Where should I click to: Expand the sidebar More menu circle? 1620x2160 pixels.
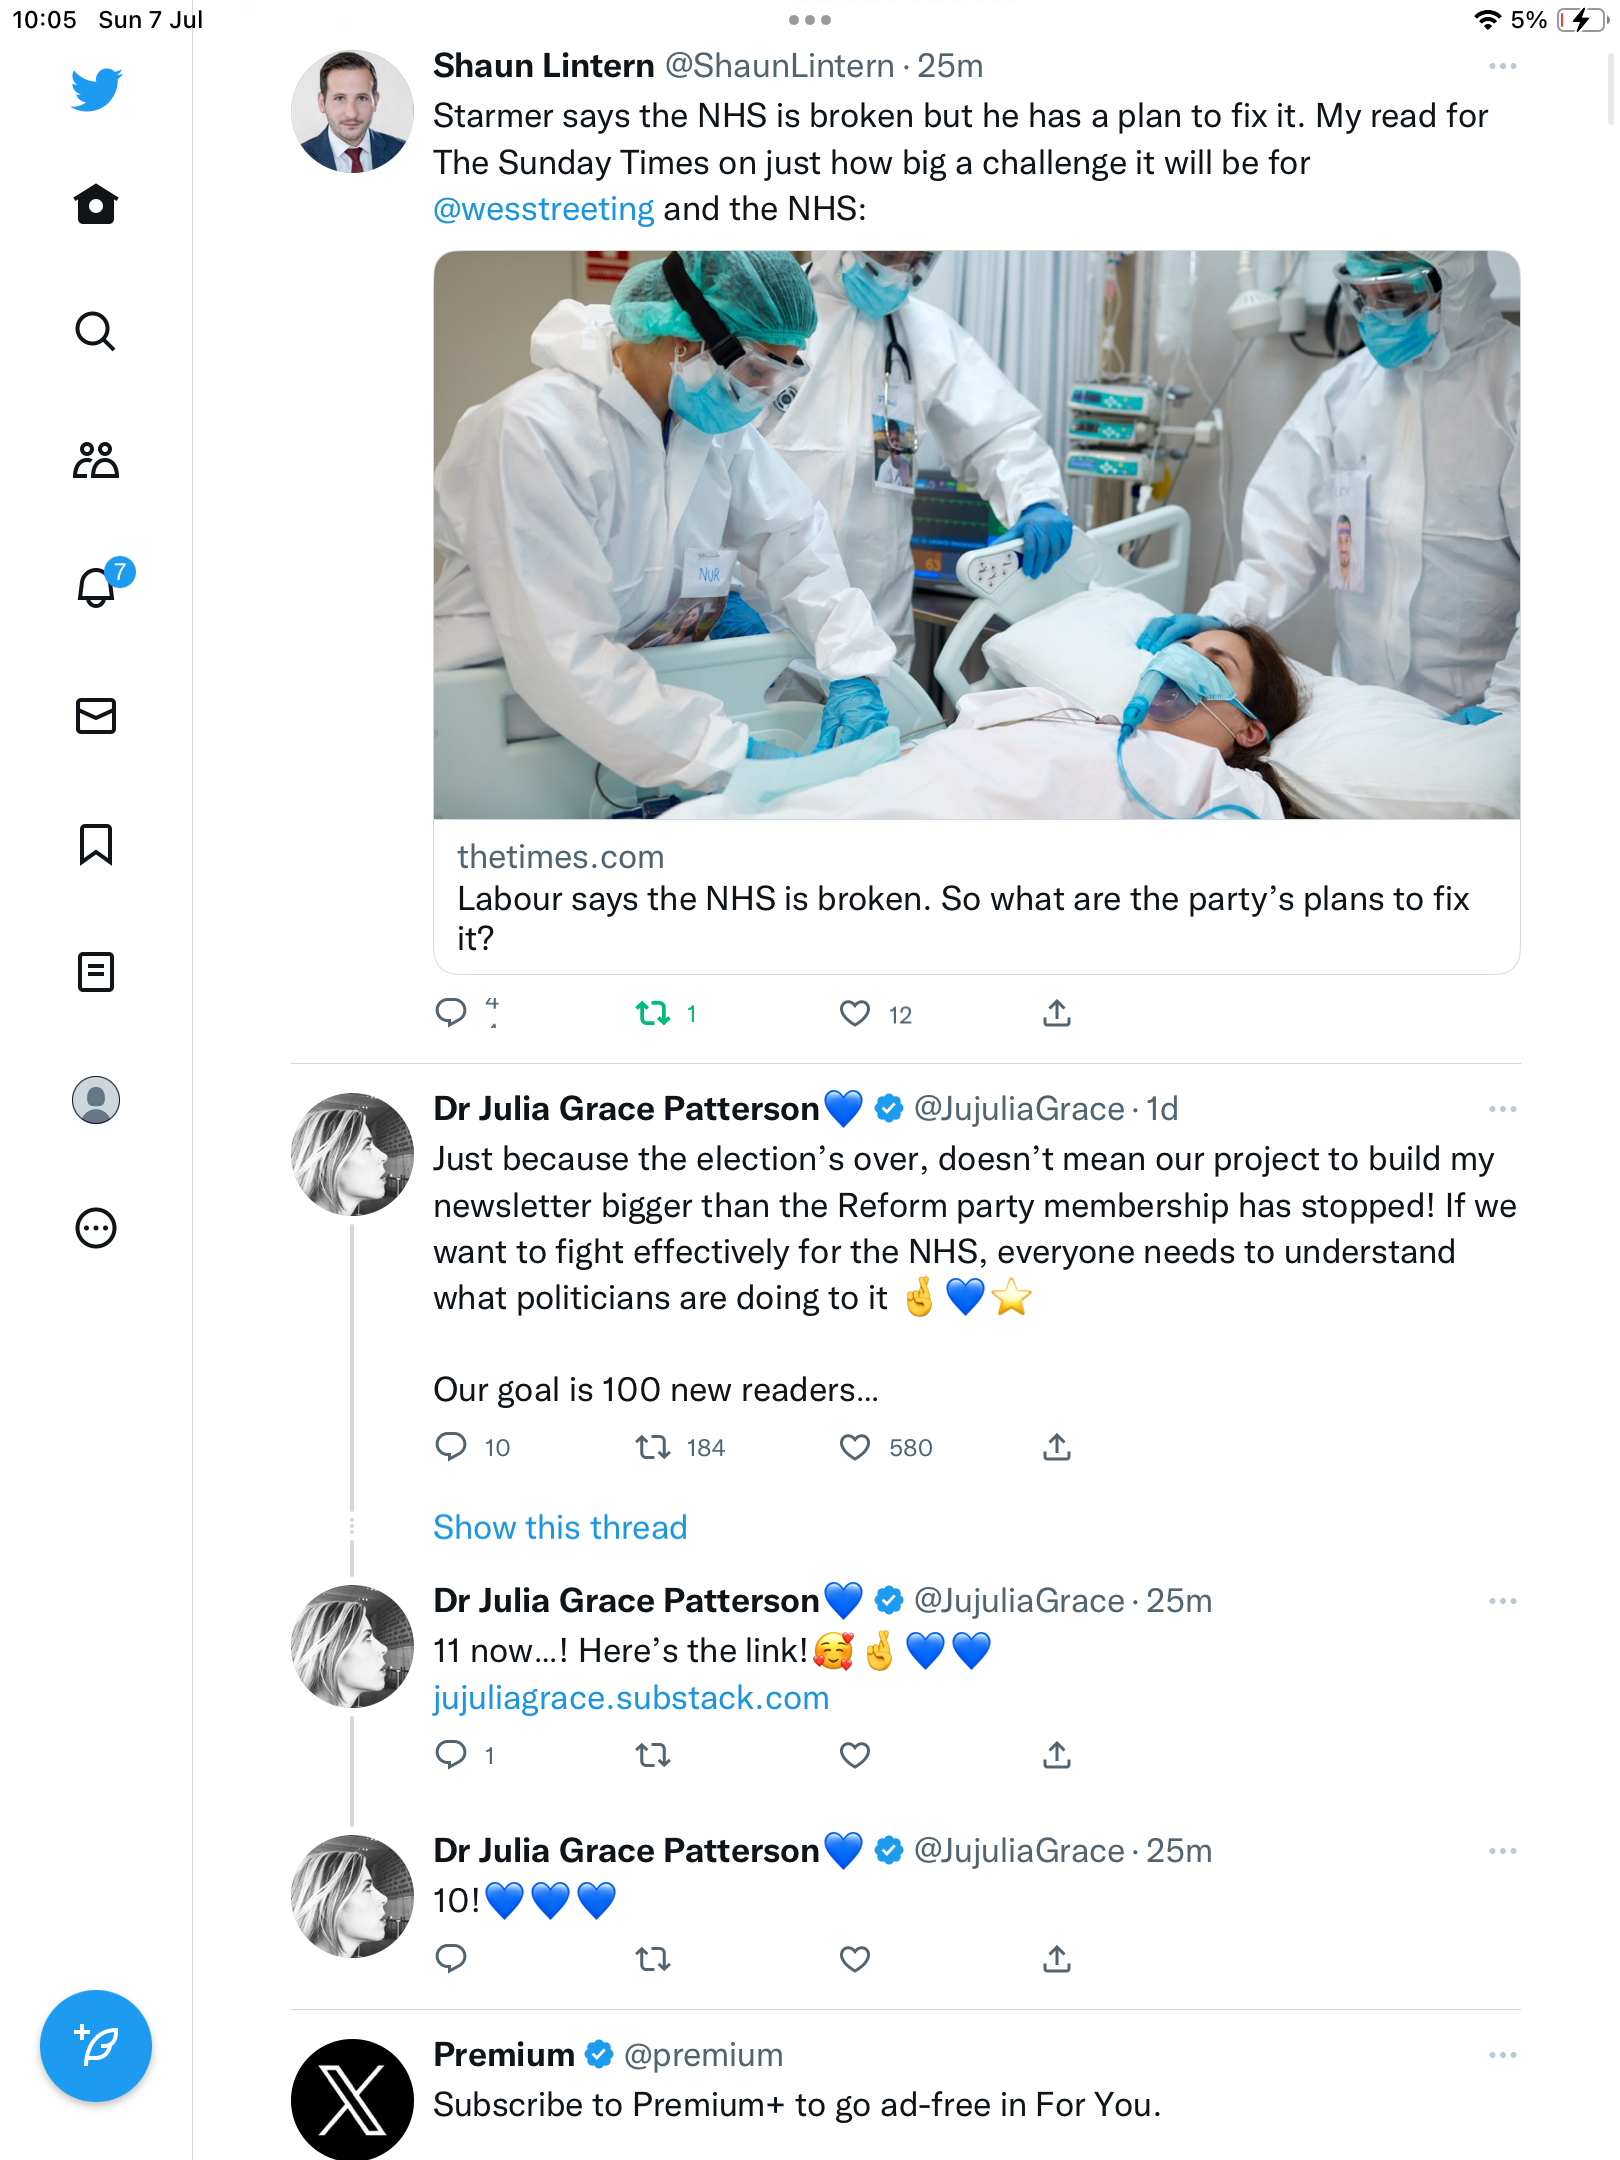96,1228
